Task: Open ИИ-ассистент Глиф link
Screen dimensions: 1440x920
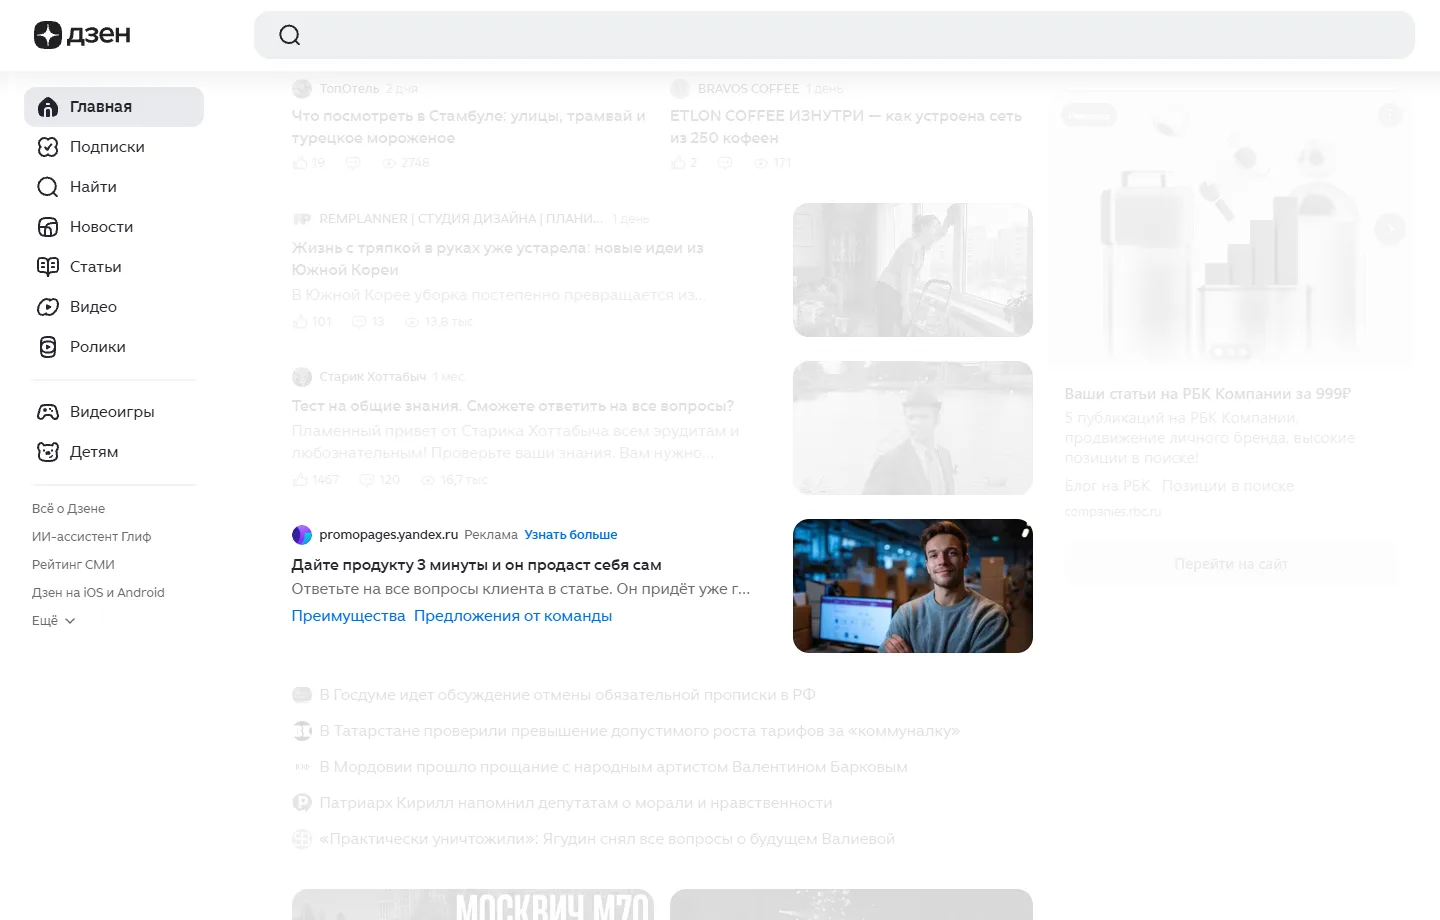Action: [x=92, y=537]
